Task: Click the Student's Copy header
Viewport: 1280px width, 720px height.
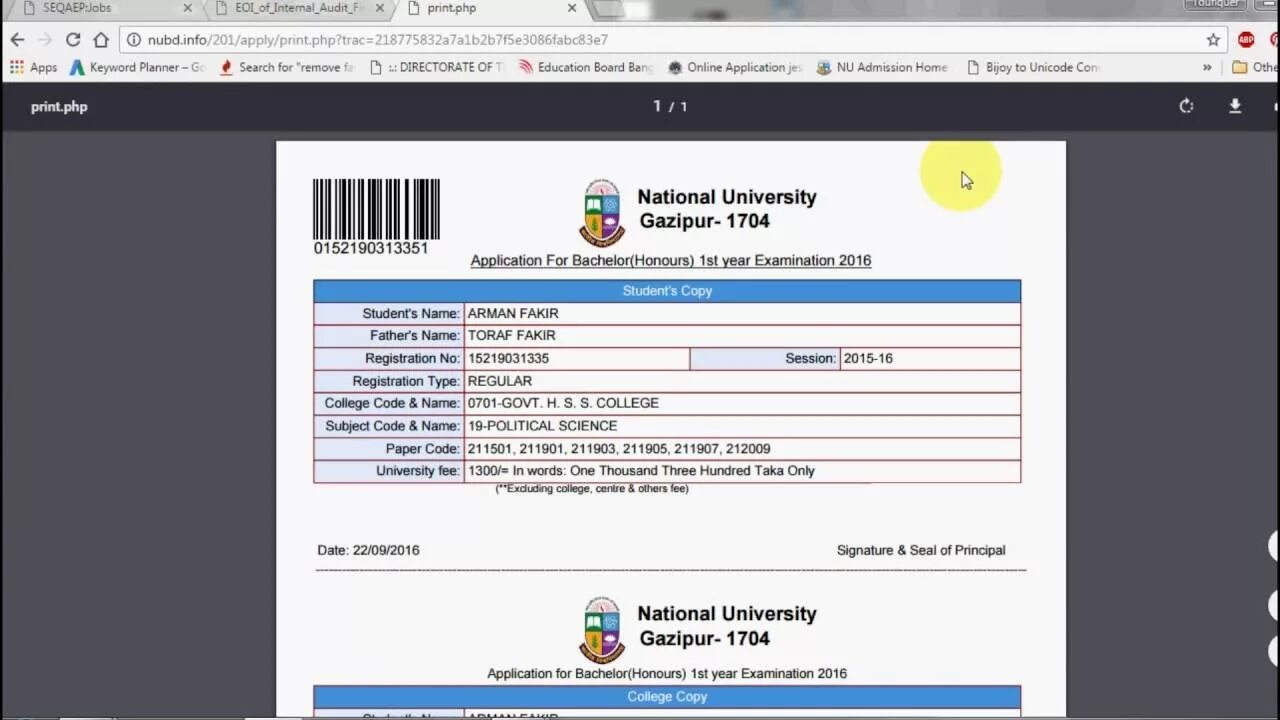Action: click(667, 291)
